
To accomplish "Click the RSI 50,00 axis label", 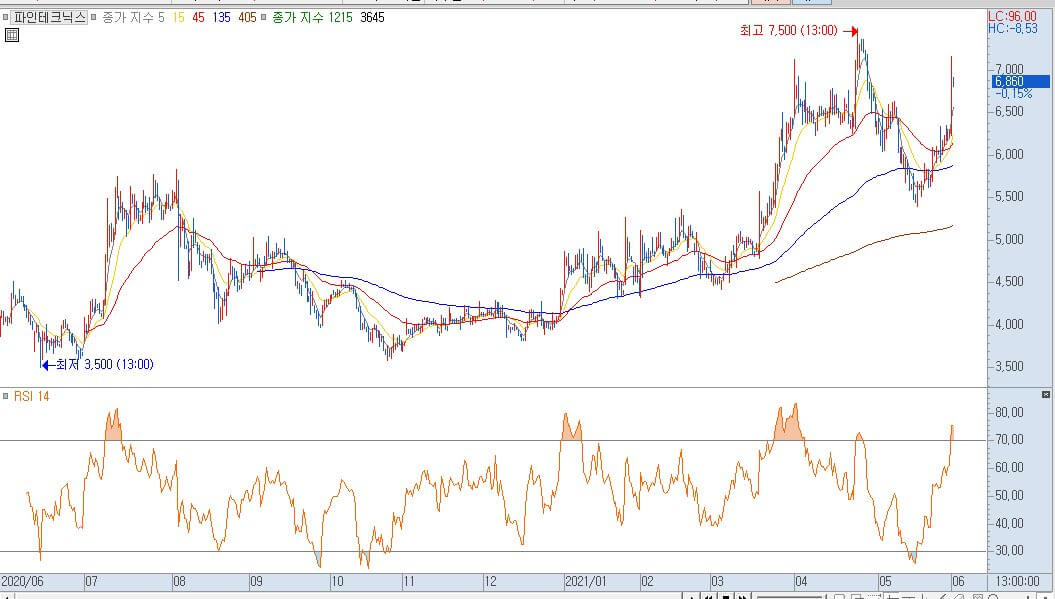I will click(x=1009, y=495).
